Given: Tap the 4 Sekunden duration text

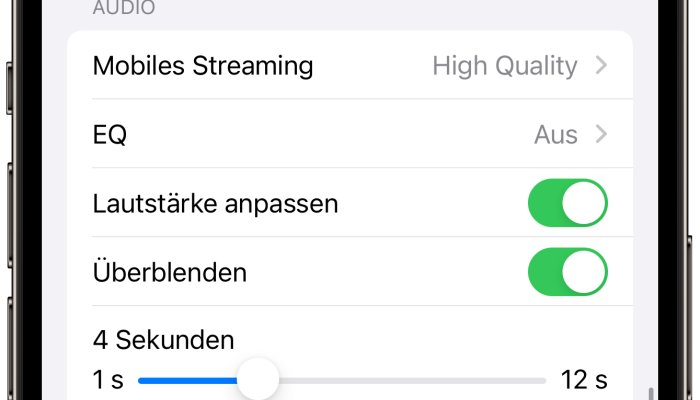Looking at the screenshot, I should coord(163,340).
